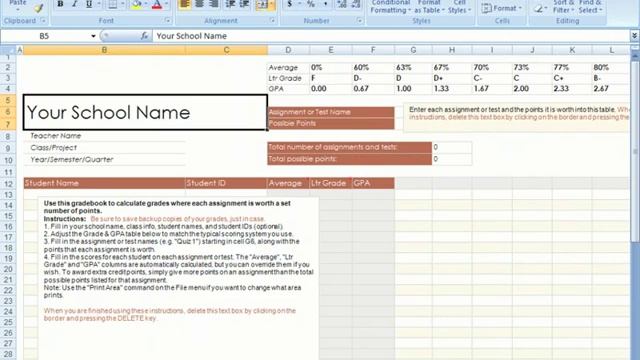
Task: Click the formula bar showing Your School Name
Action: pyautogui.click(x=391, y=36)
